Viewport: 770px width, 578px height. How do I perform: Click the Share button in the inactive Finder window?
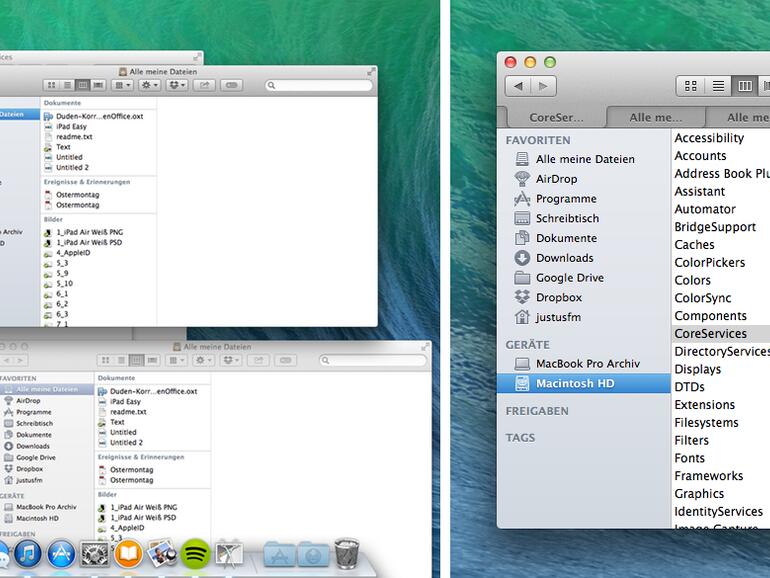point(258,360)
